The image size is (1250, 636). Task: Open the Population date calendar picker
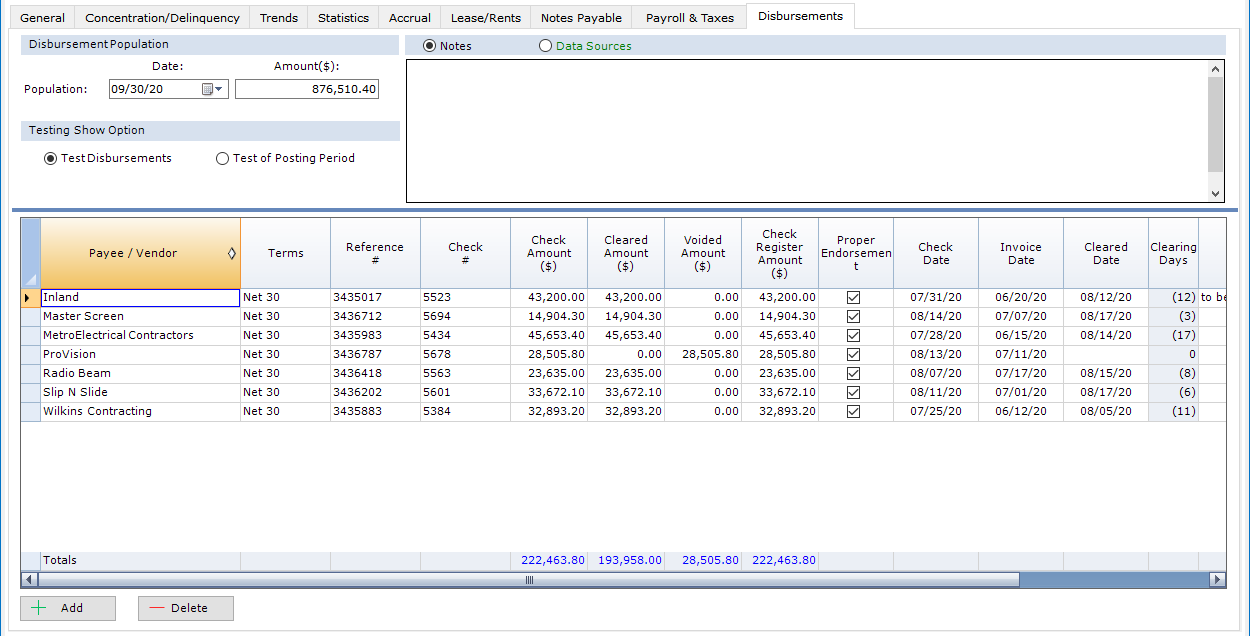[x=213, y=89]
